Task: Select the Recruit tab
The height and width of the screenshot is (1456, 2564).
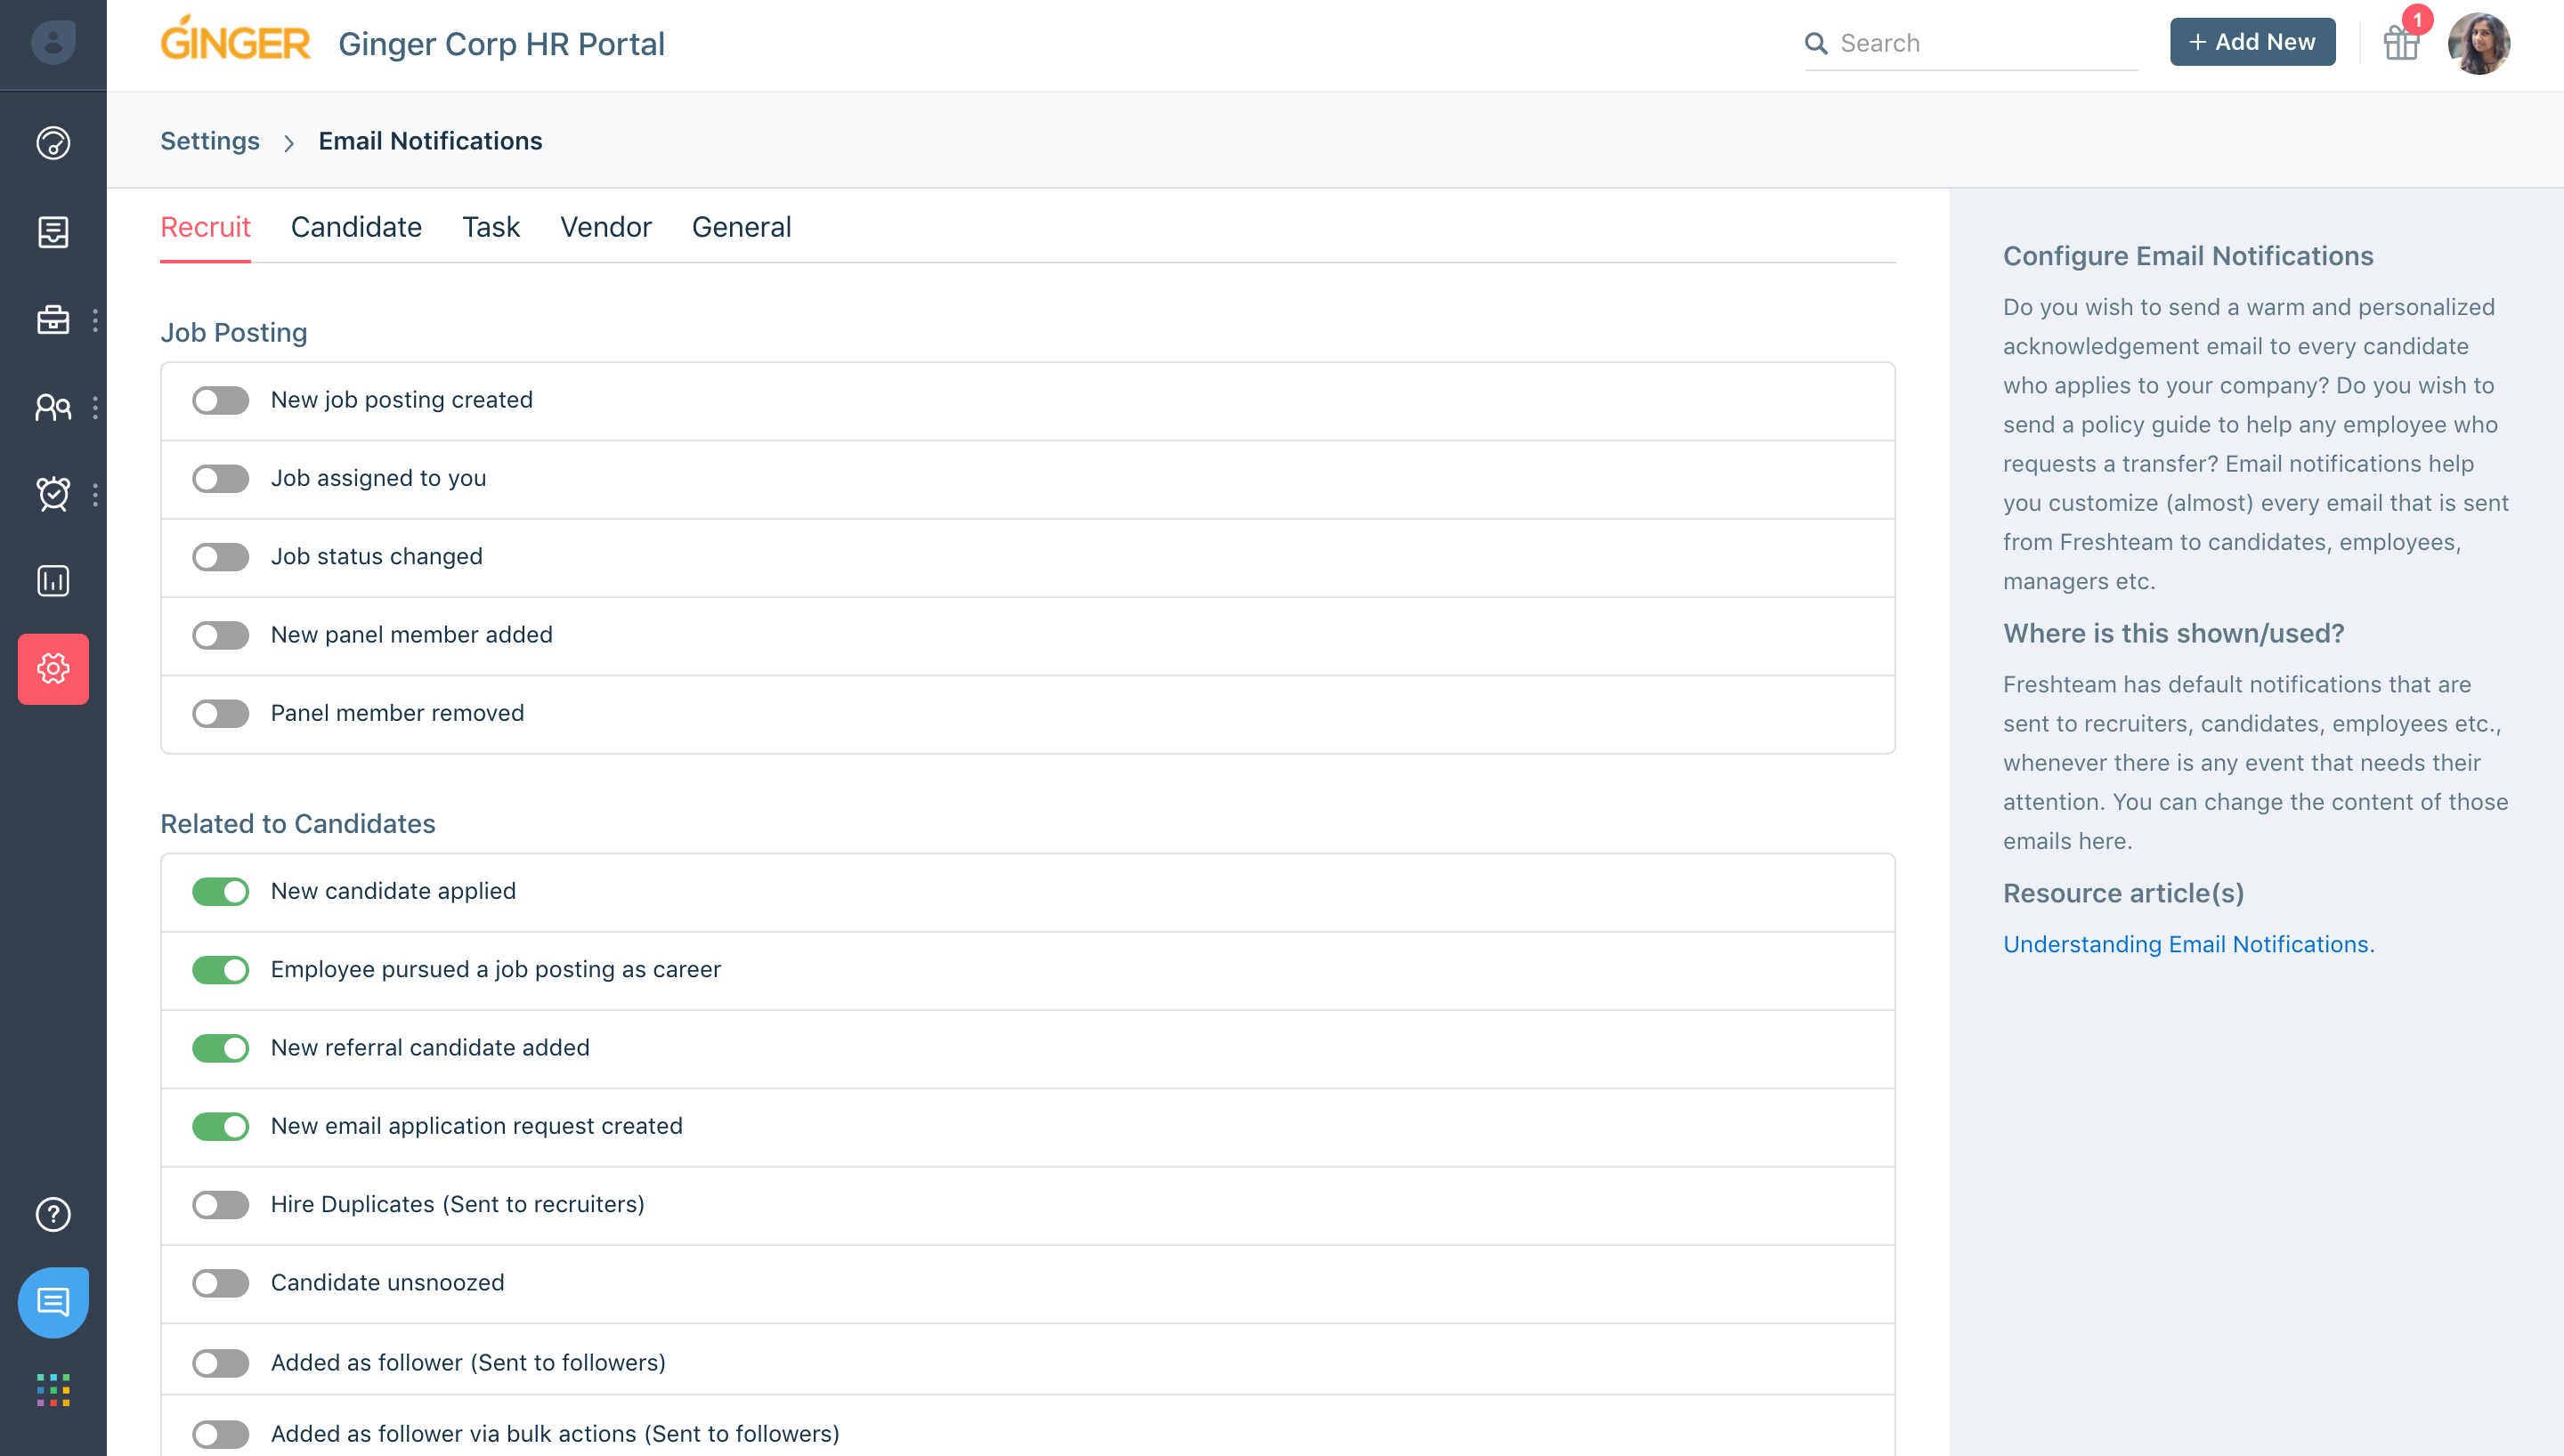Action: pyautogui.click(x=205, y=227)
